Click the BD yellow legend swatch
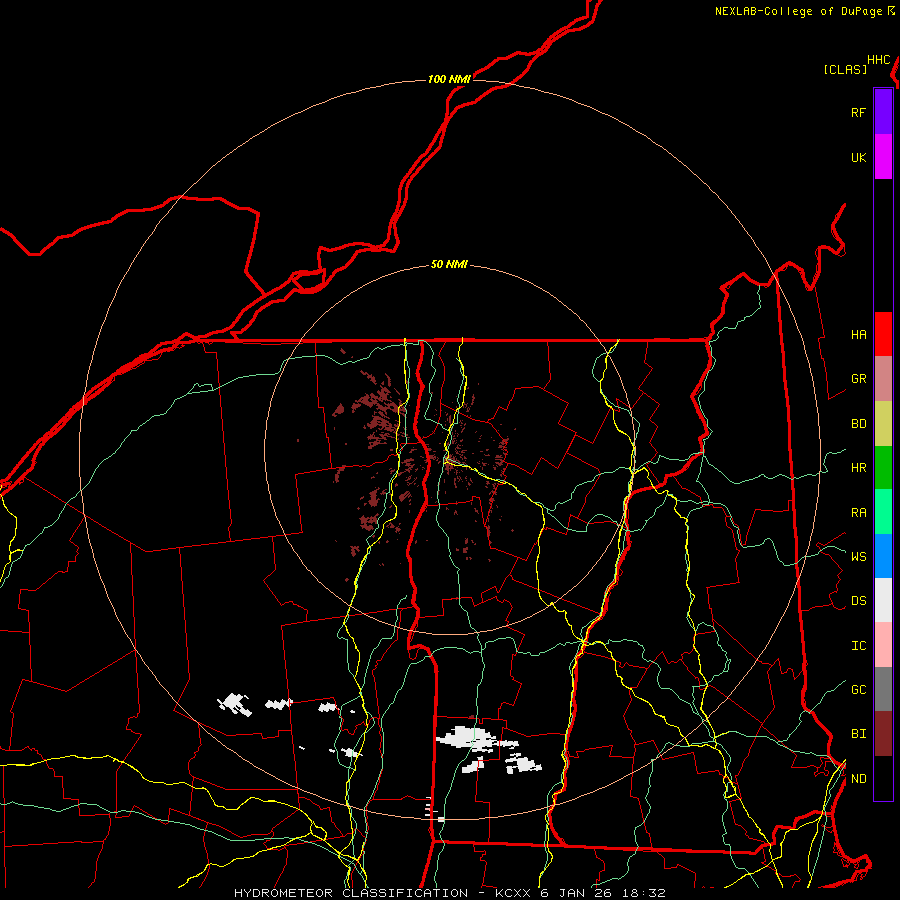 (x=883, y=423)
